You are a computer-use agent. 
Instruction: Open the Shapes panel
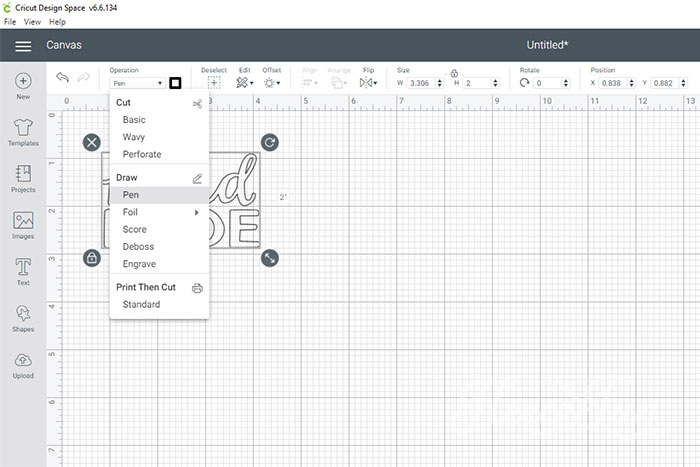point(23,319)
